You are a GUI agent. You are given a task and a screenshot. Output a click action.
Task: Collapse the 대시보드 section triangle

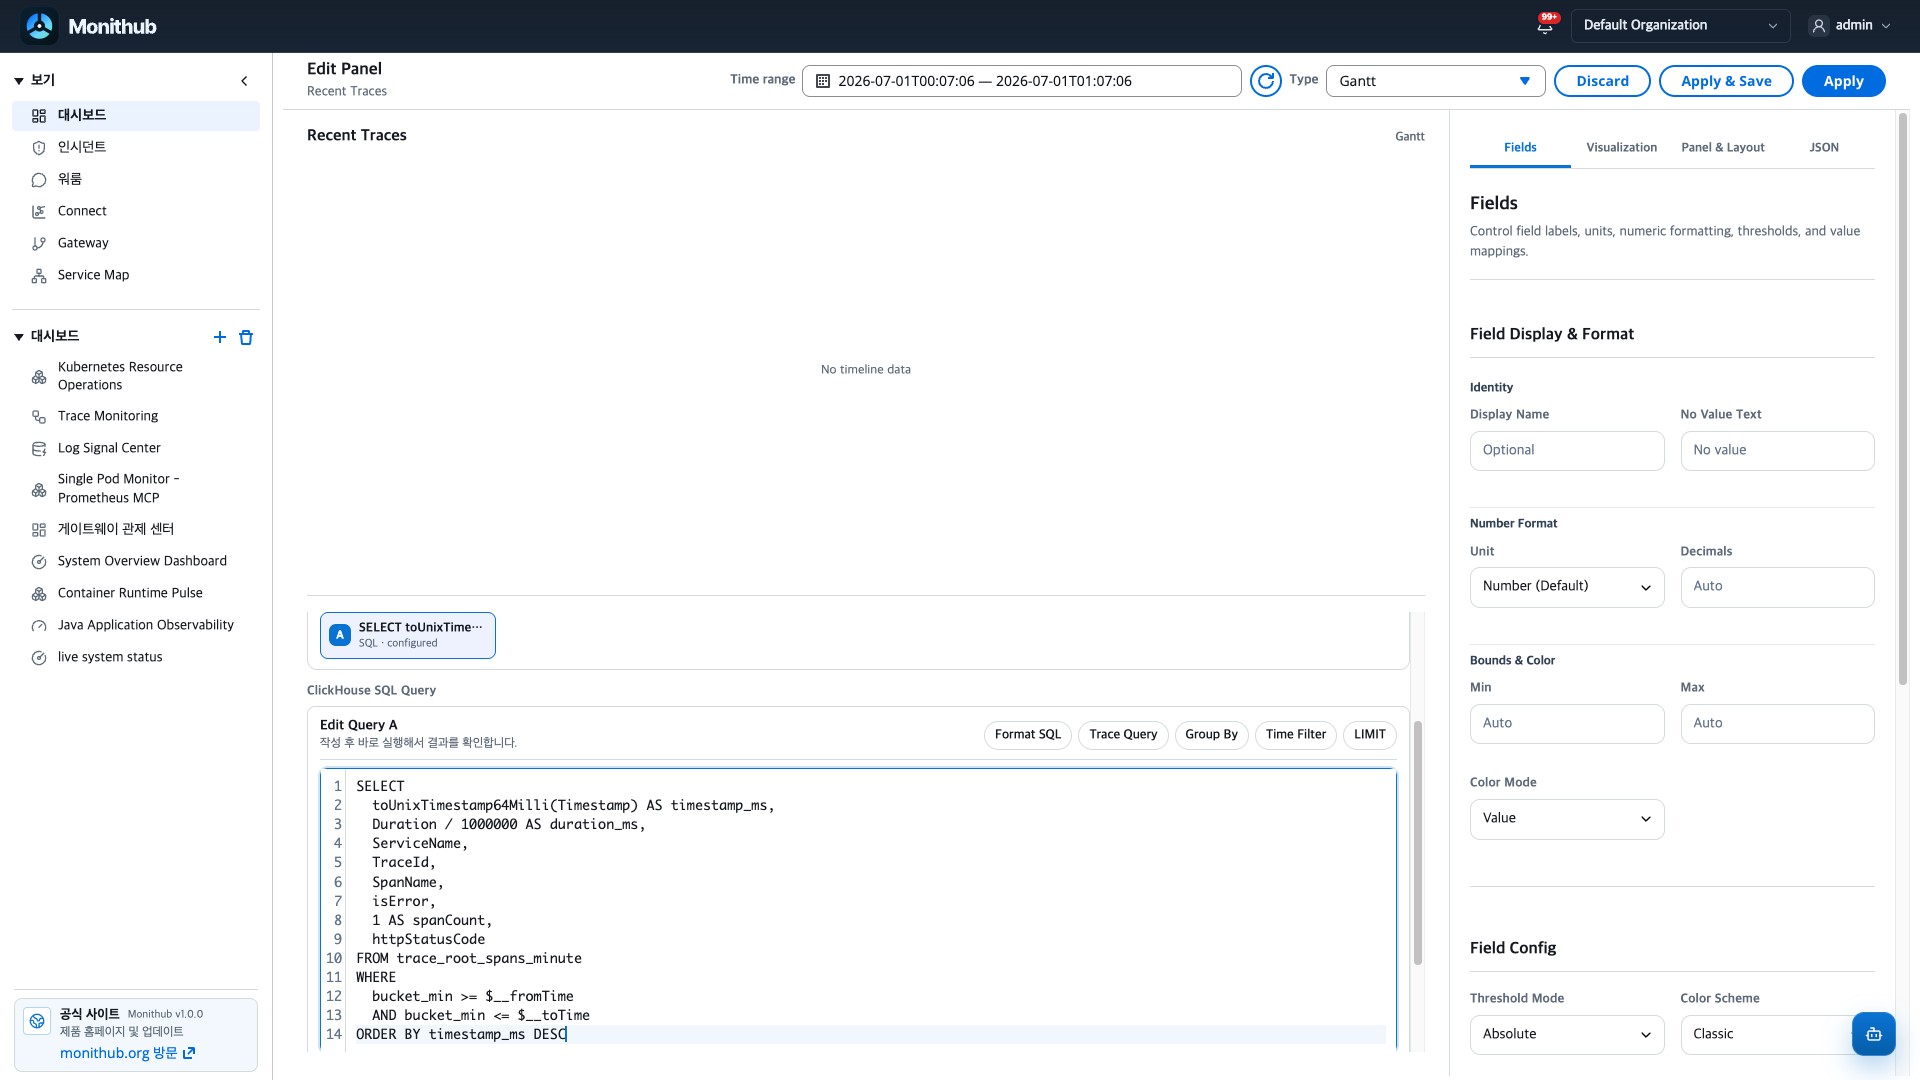point(18,337)
